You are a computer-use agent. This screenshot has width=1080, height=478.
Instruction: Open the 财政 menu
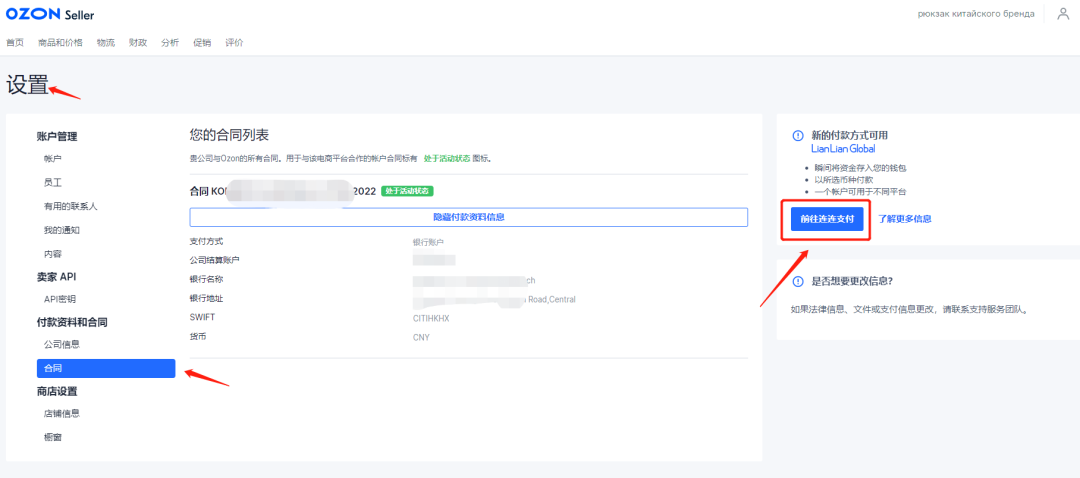coord(138,42)
